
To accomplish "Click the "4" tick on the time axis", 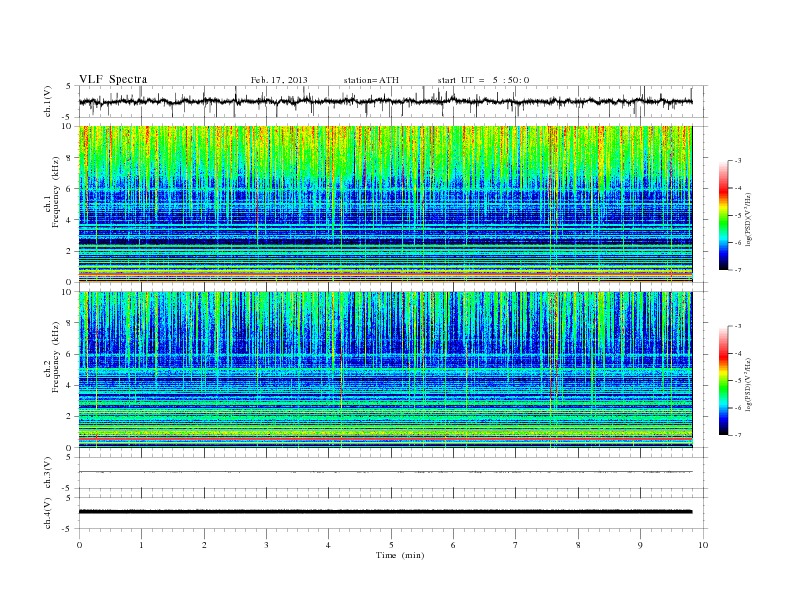I will (x=328, y=545).
